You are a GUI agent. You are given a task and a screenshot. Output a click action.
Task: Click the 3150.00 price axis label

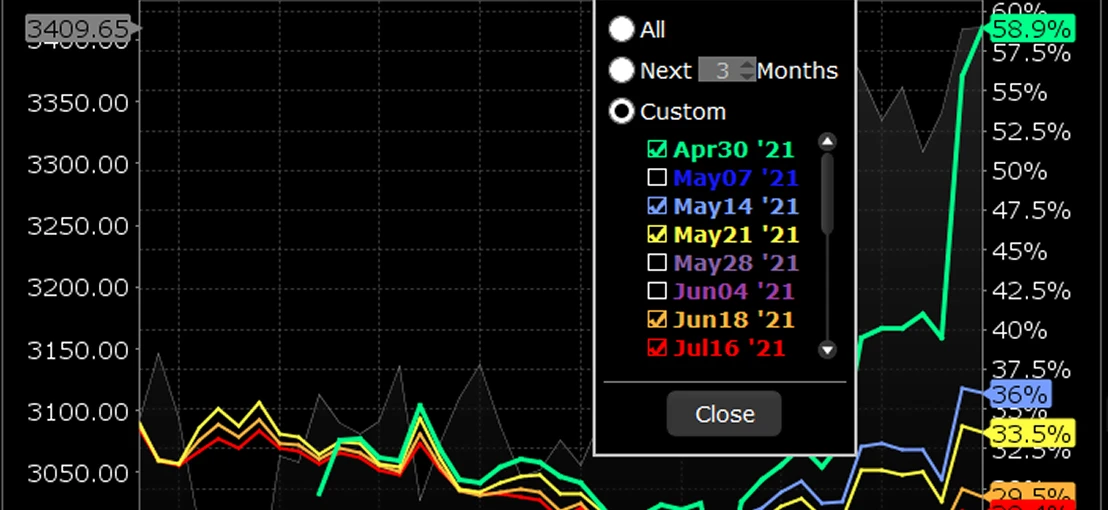click(78, 350)
